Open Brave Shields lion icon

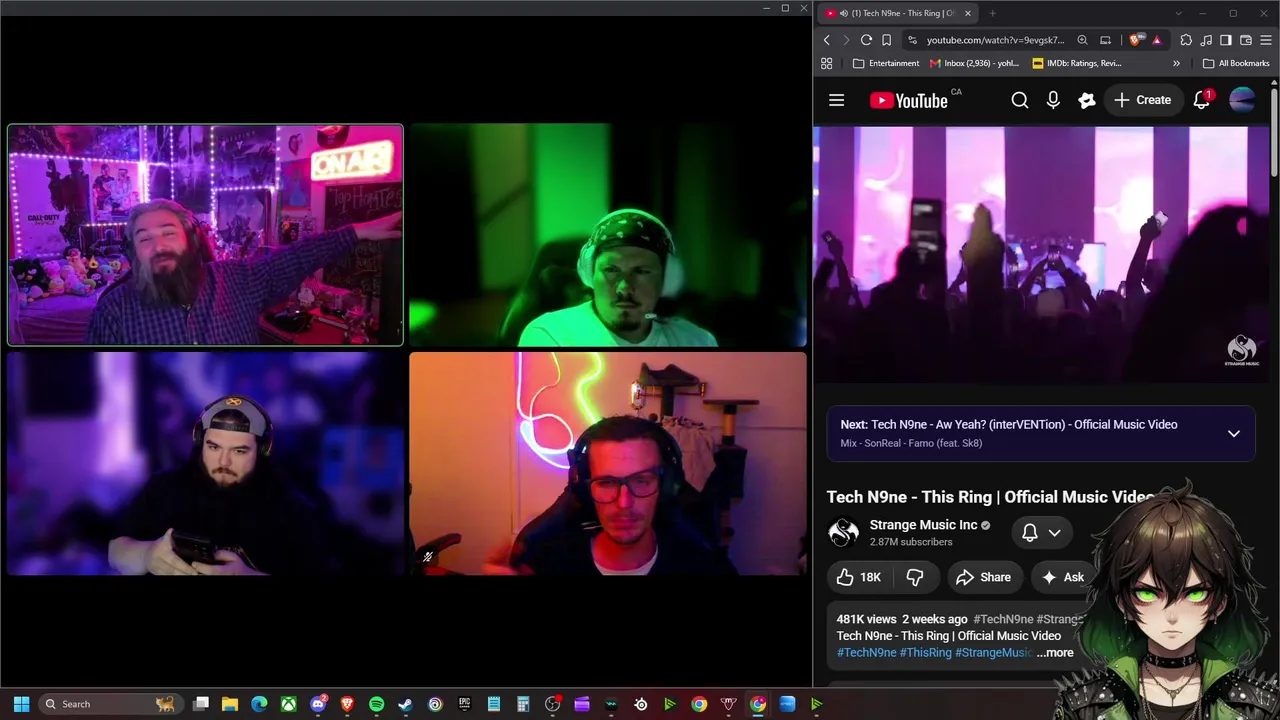[1136, 40]
